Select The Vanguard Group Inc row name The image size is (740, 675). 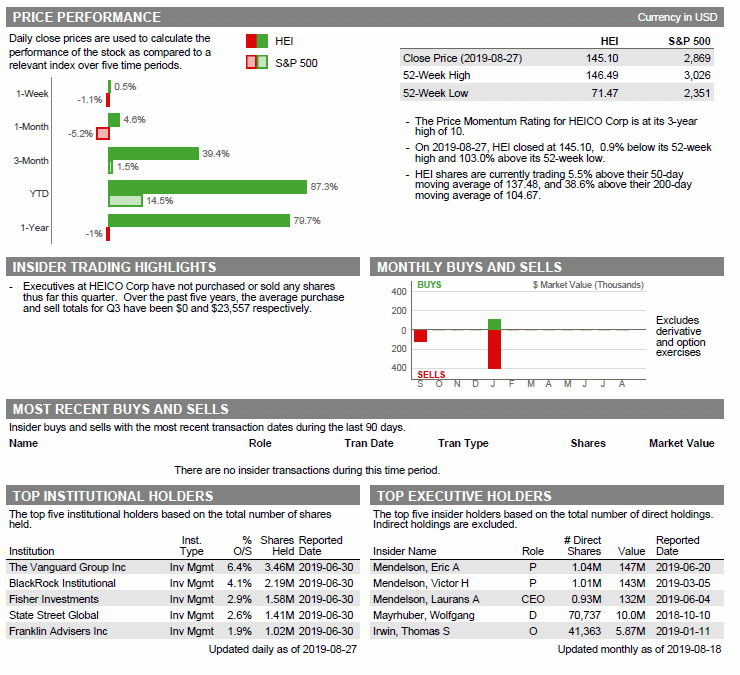click(x=67, y=568)
